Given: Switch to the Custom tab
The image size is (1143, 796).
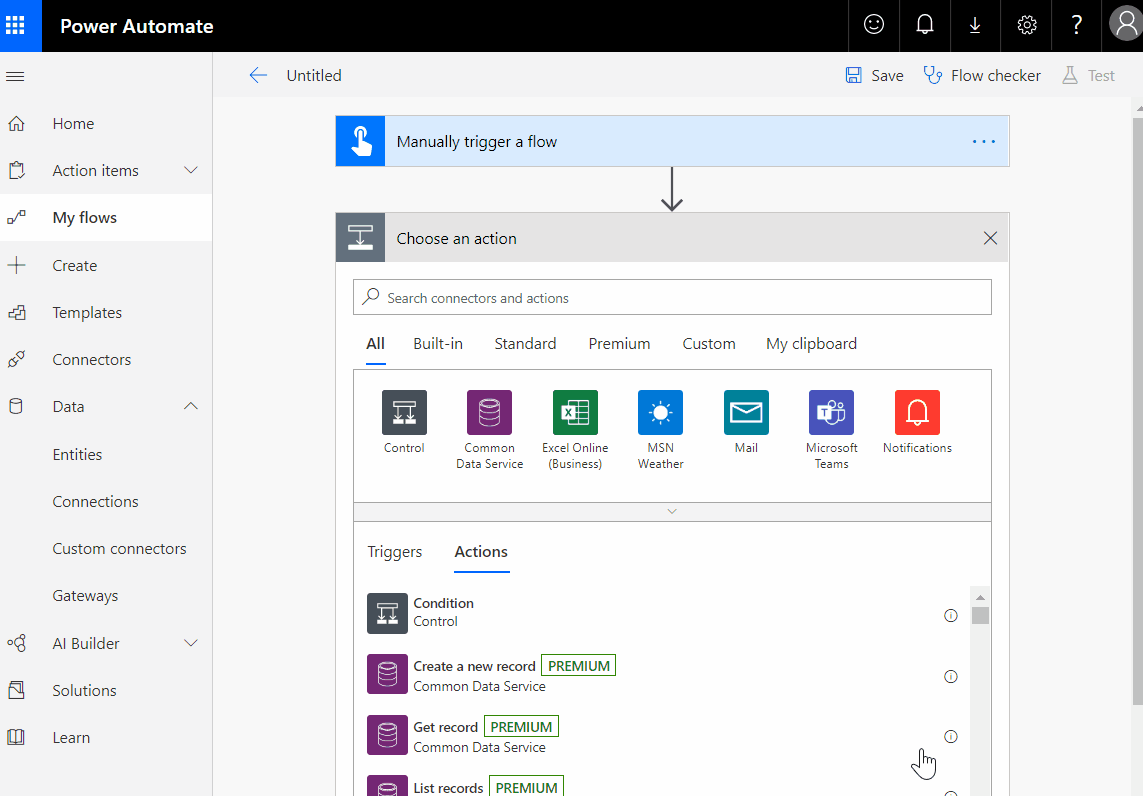Looking at the screenshot, I should pos(709,343).
